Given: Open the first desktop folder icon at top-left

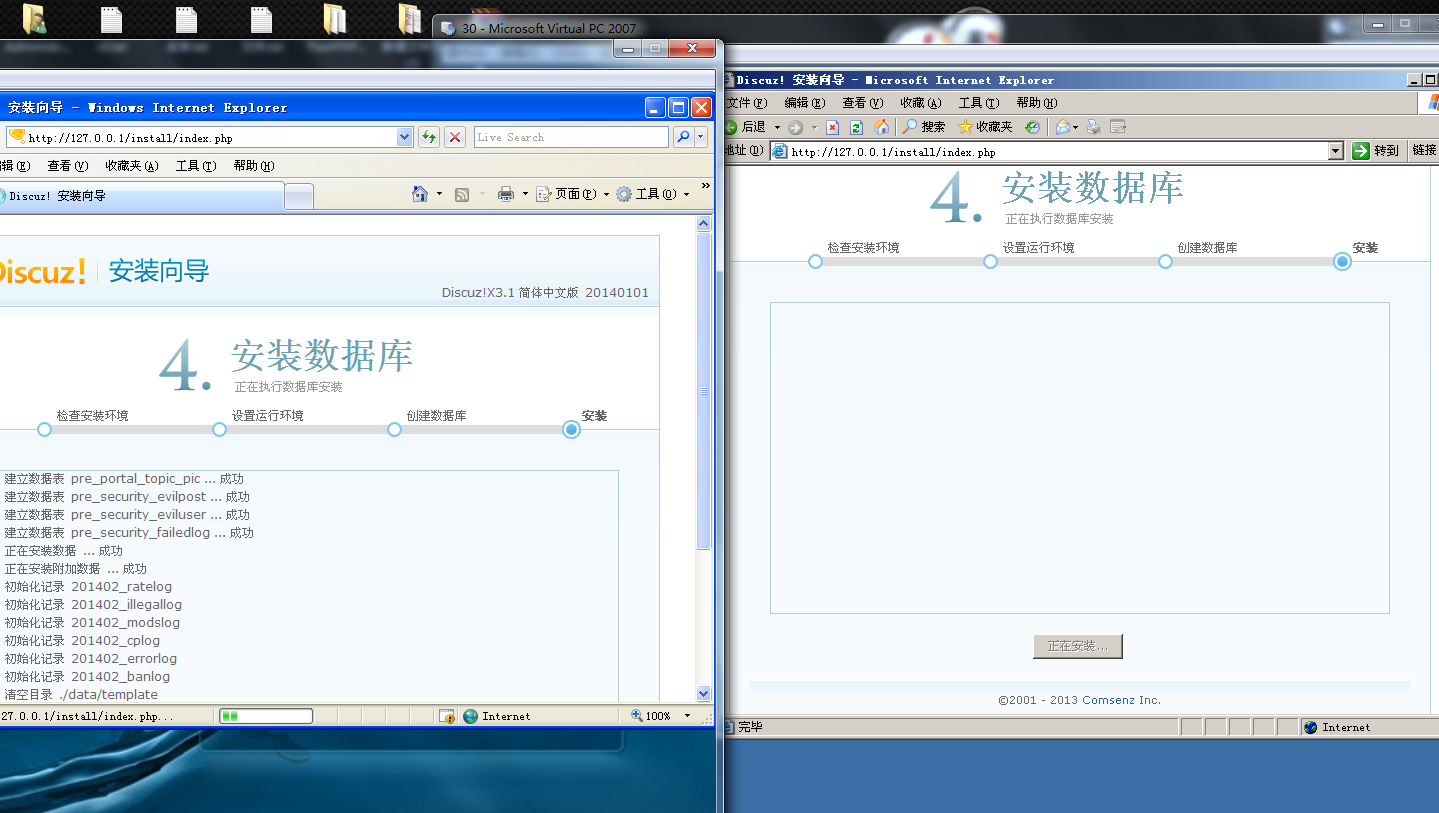Looking at the screenshot, I should (x=33, y=18).
